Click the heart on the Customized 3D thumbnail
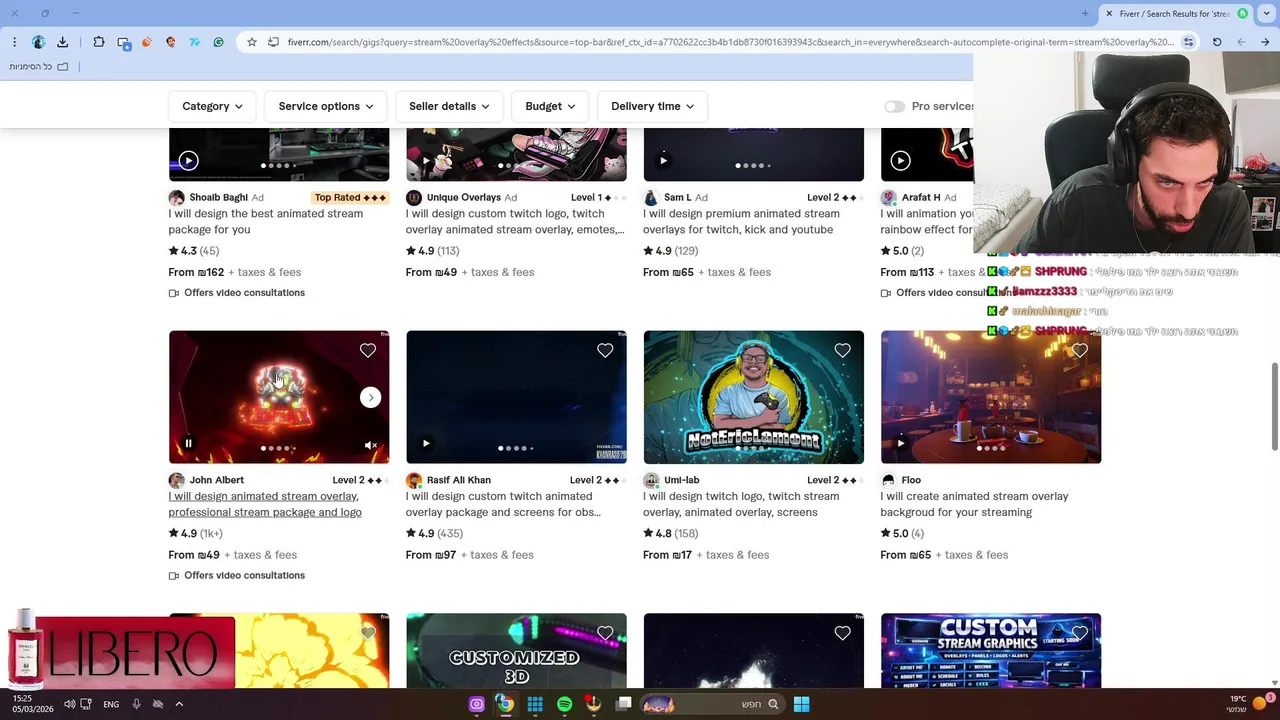 605,633
